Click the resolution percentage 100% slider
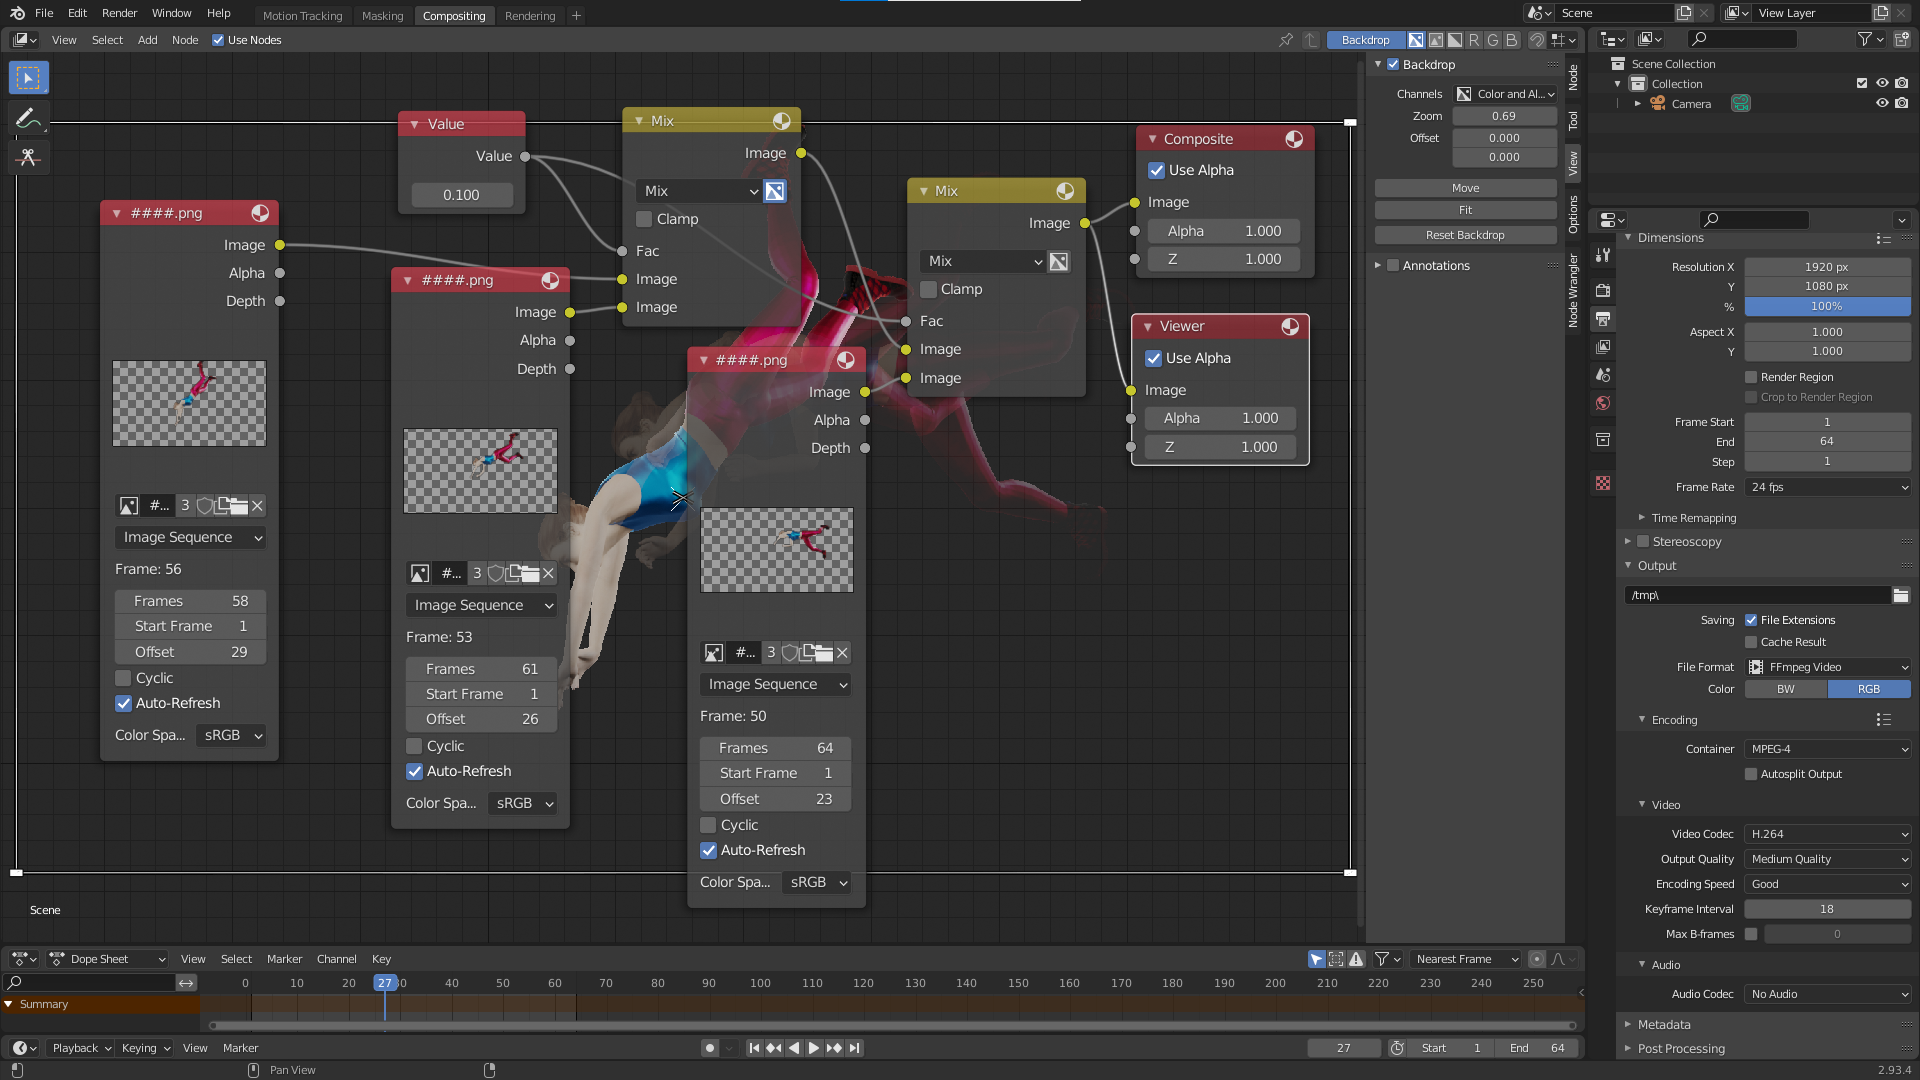 1827,307
